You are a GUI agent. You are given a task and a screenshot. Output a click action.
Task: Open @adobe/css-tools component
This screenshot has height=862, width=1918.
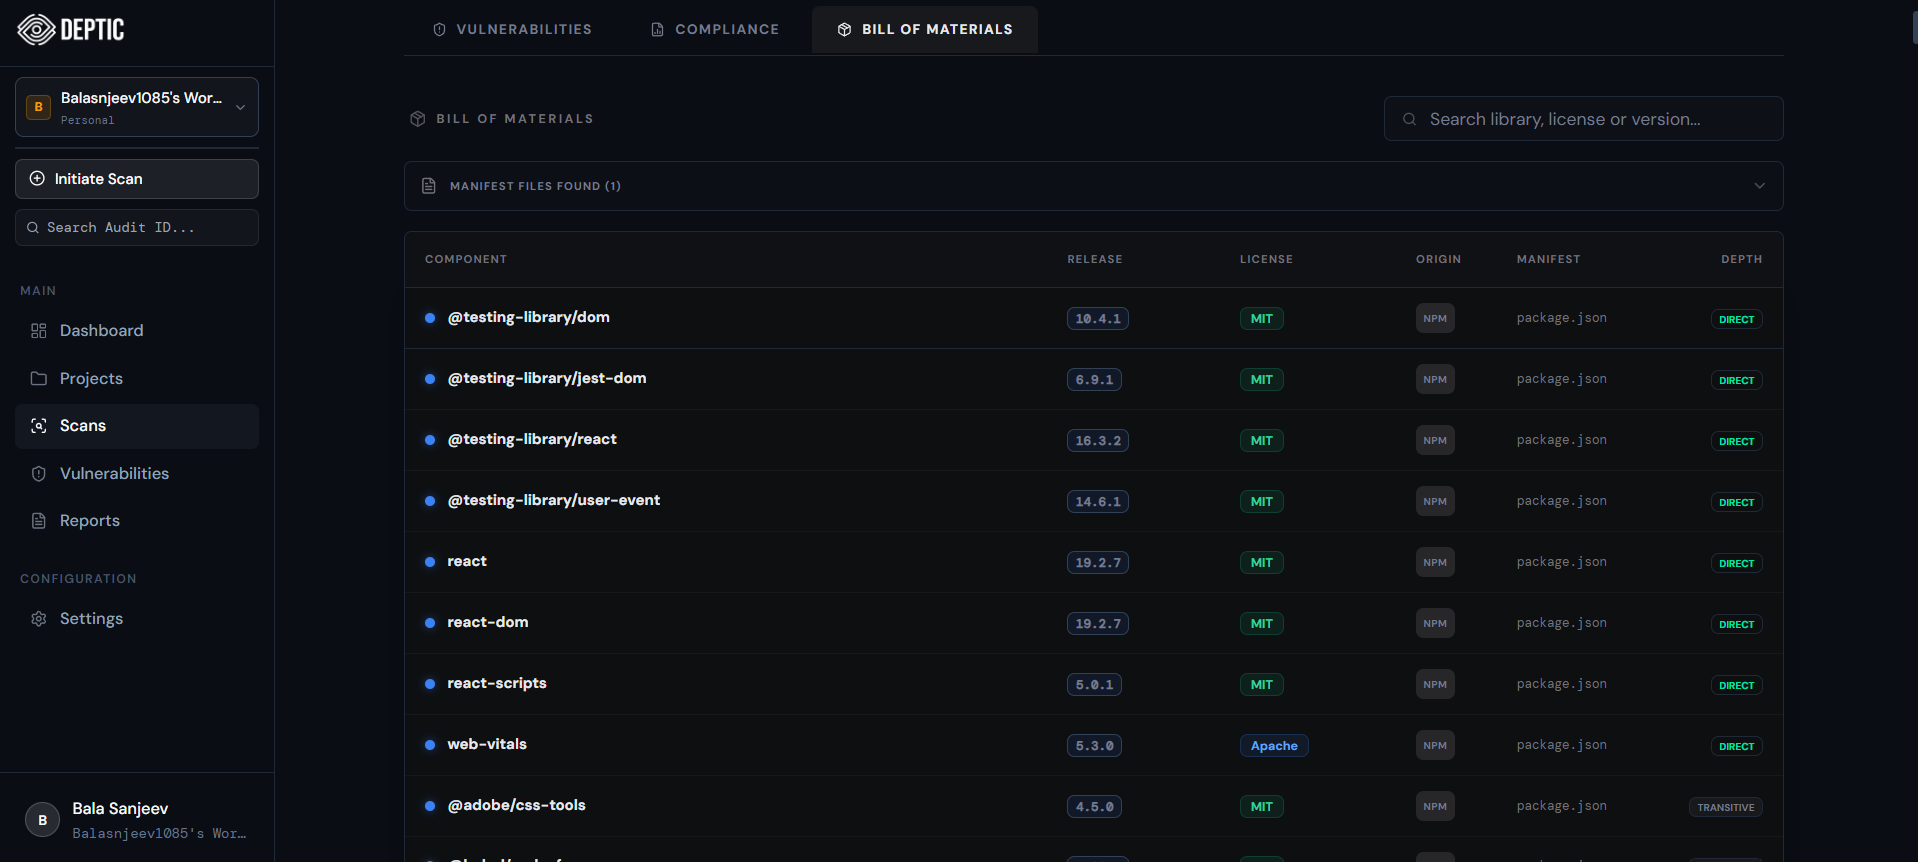click(x=516, y=806)
